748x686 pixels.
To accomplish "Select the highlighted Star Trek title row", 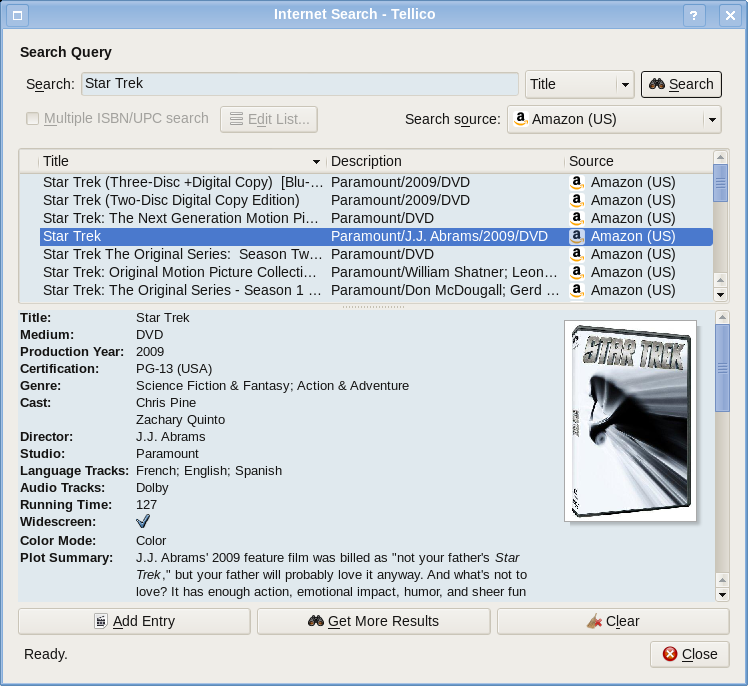I will coord(376,237).
